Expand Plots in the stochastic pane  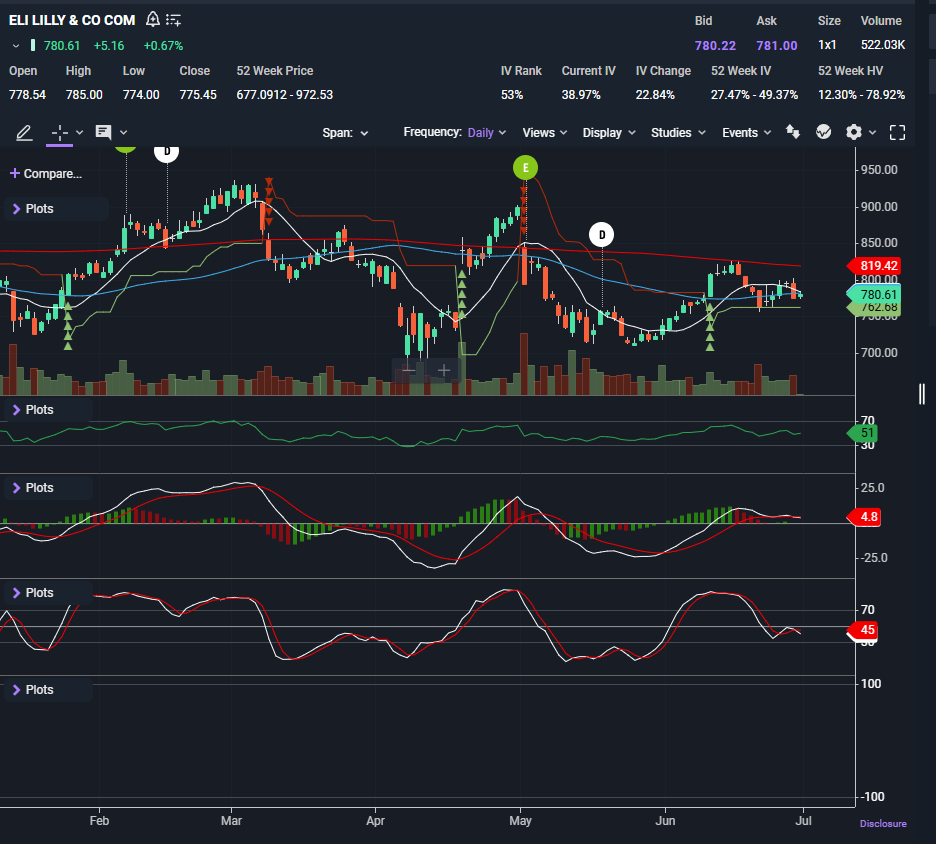pos(33,593)
